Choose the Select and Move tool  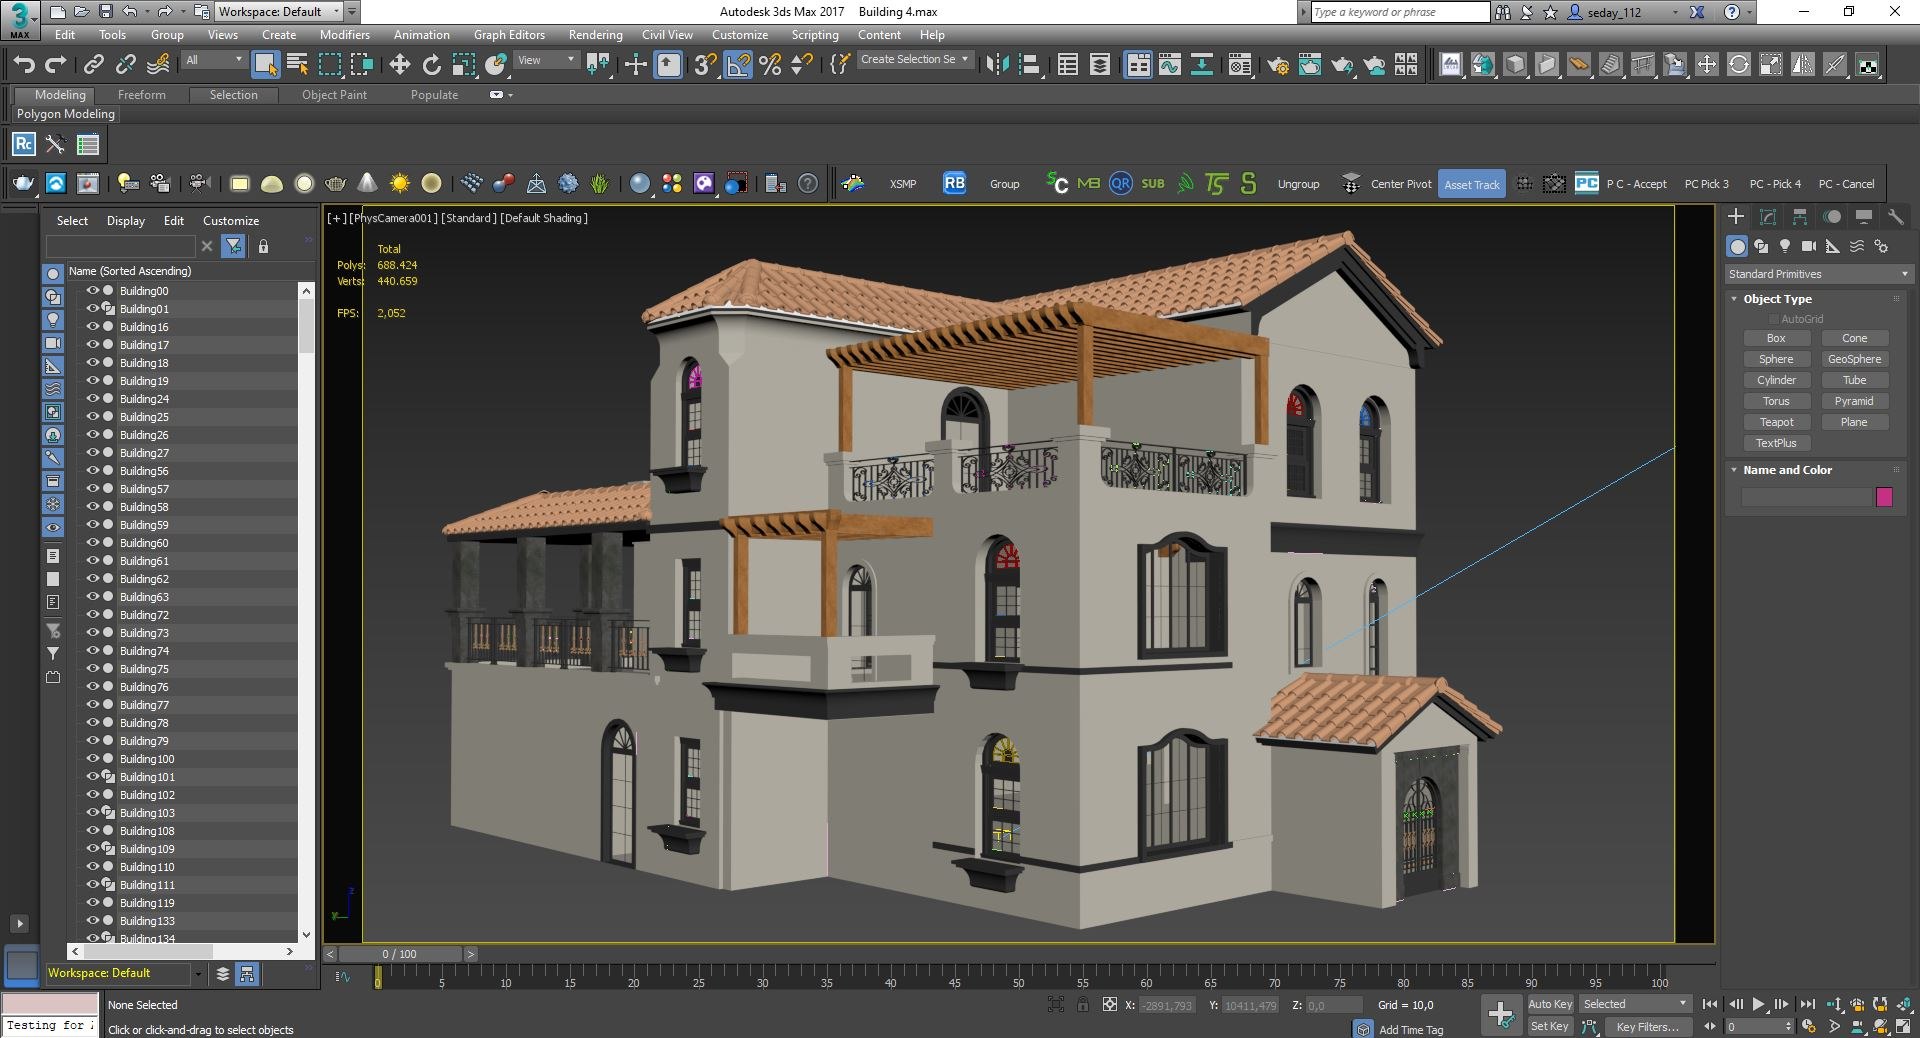tap(399, 65)
